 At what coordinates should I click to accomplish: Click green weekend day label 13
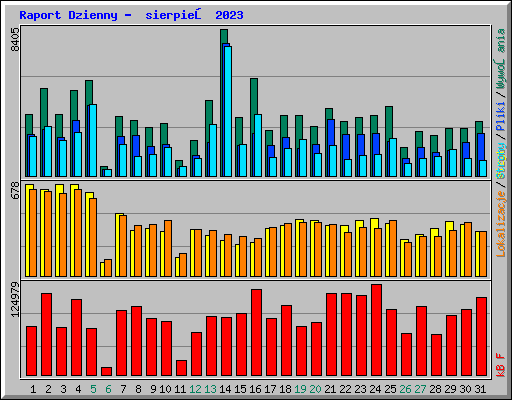[210, 389]
